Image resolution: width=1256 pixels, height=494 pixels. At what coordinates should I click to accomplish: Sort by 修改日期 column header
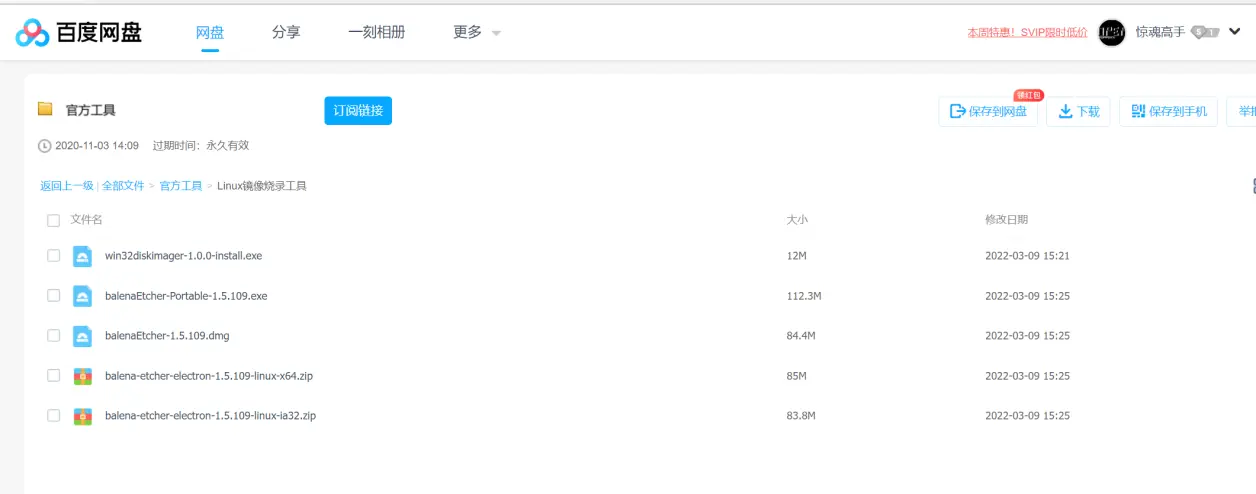coord(1006,219)
